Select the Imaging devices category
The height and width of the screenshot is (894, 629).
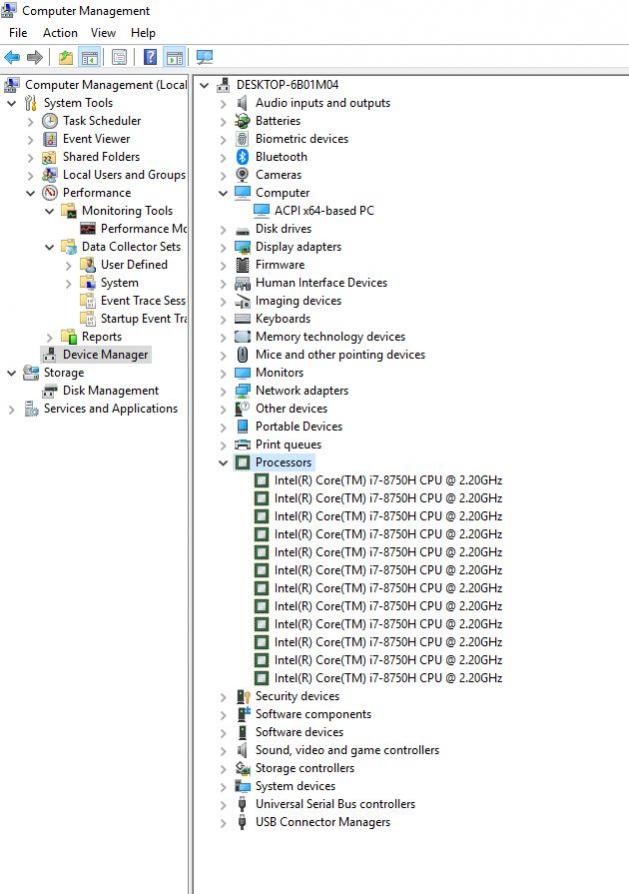[298, 301]
